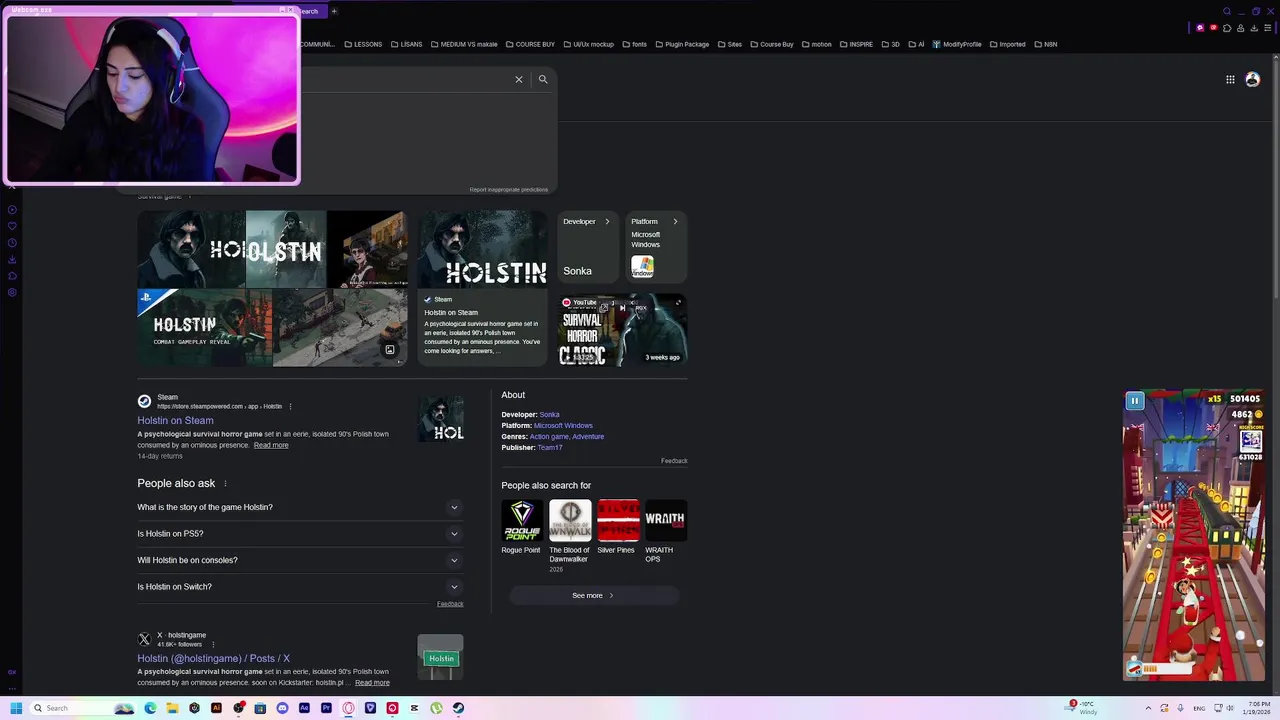Clear the Google search box with X
This screenshot has height=720, width=1280.
click(x=518, y=79)
